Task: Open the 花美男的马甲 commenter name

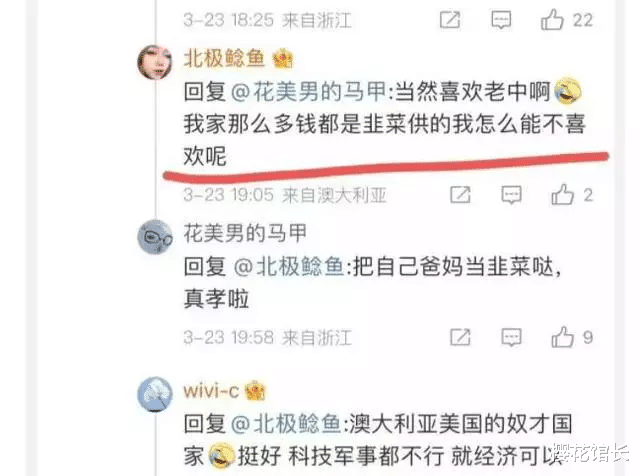Action: click(245, 233)
